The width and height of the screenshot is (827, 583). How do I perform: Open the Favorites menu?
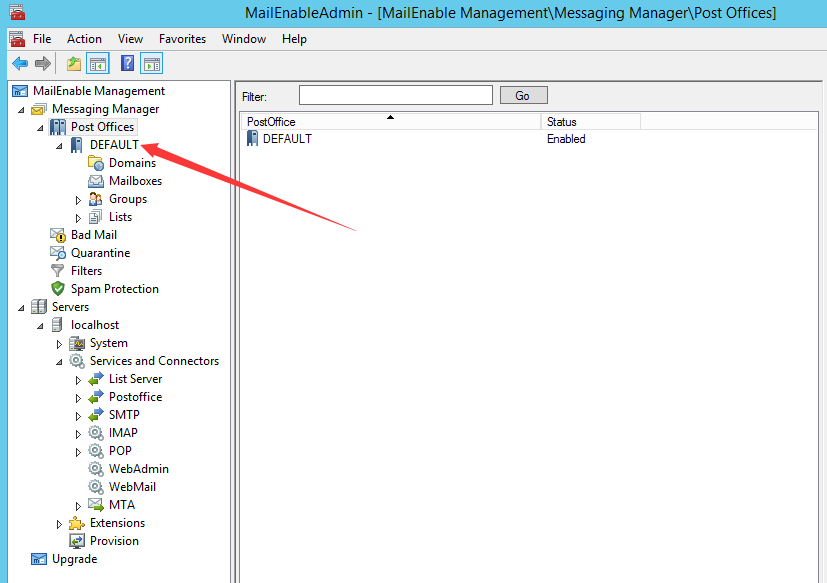click(x=182, y=39)
